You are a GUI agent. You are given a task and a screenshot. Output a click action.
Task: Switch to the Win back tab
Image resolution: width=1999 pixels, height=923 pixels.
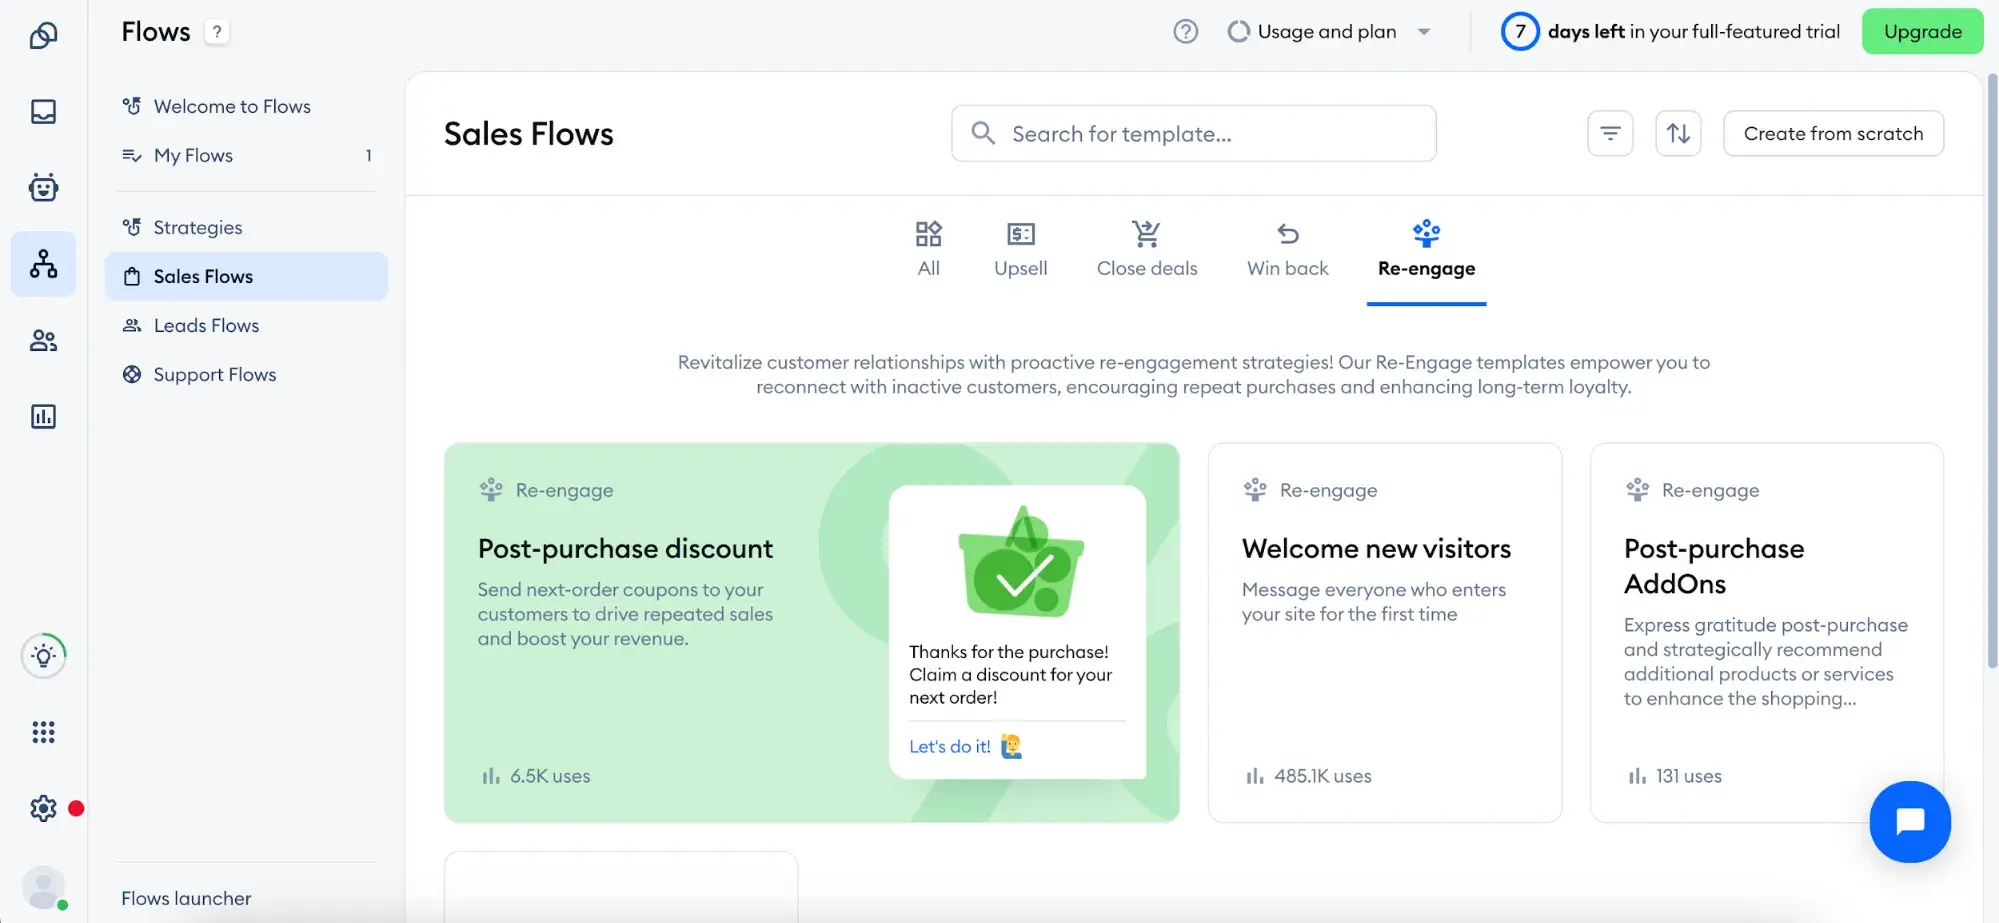click(1287, 250)
